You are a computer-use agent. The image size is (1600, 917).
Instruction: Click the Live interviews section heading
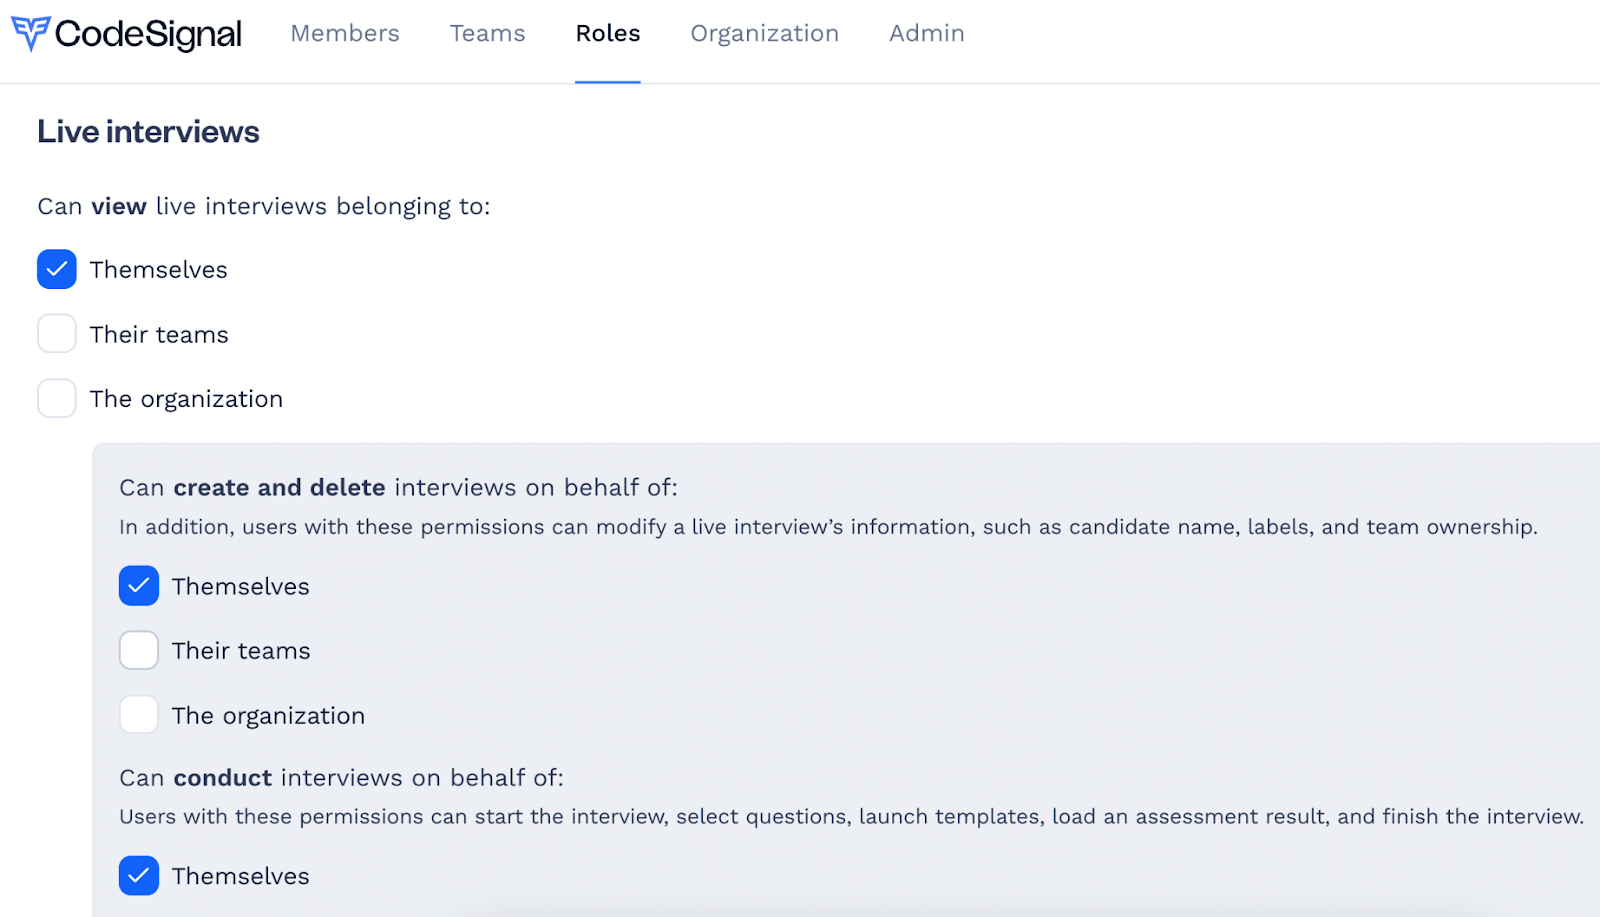(x=148, y=132)
